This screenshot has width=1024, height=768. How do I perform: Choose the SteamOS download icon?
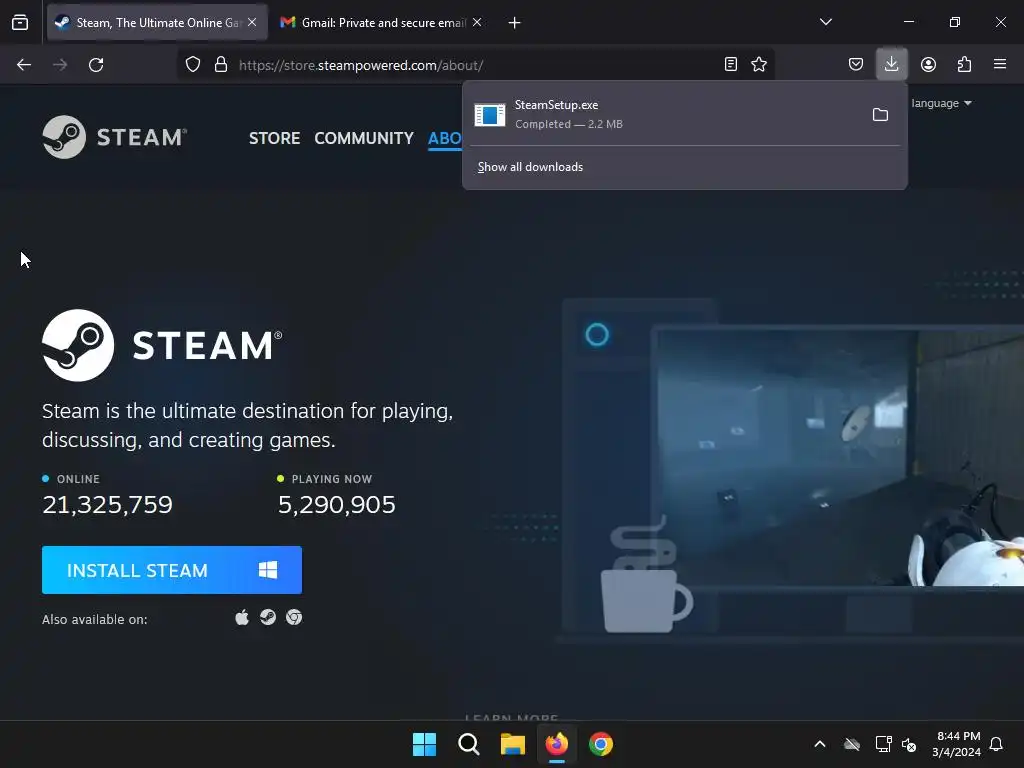coord(268,617)
